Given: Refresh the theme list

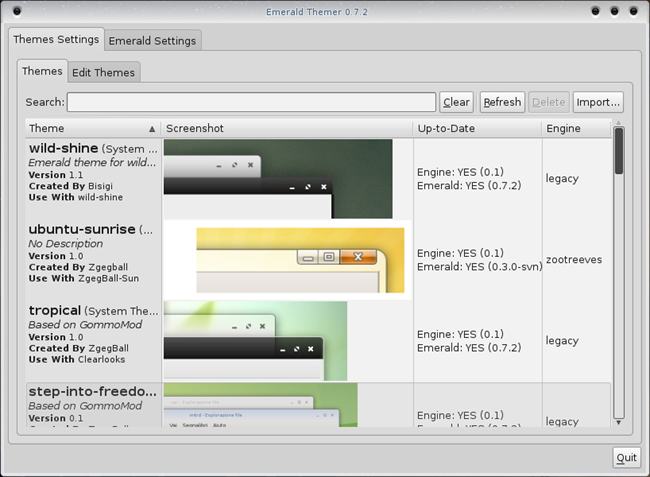Looking at the screenshot, I should (502, 102).
